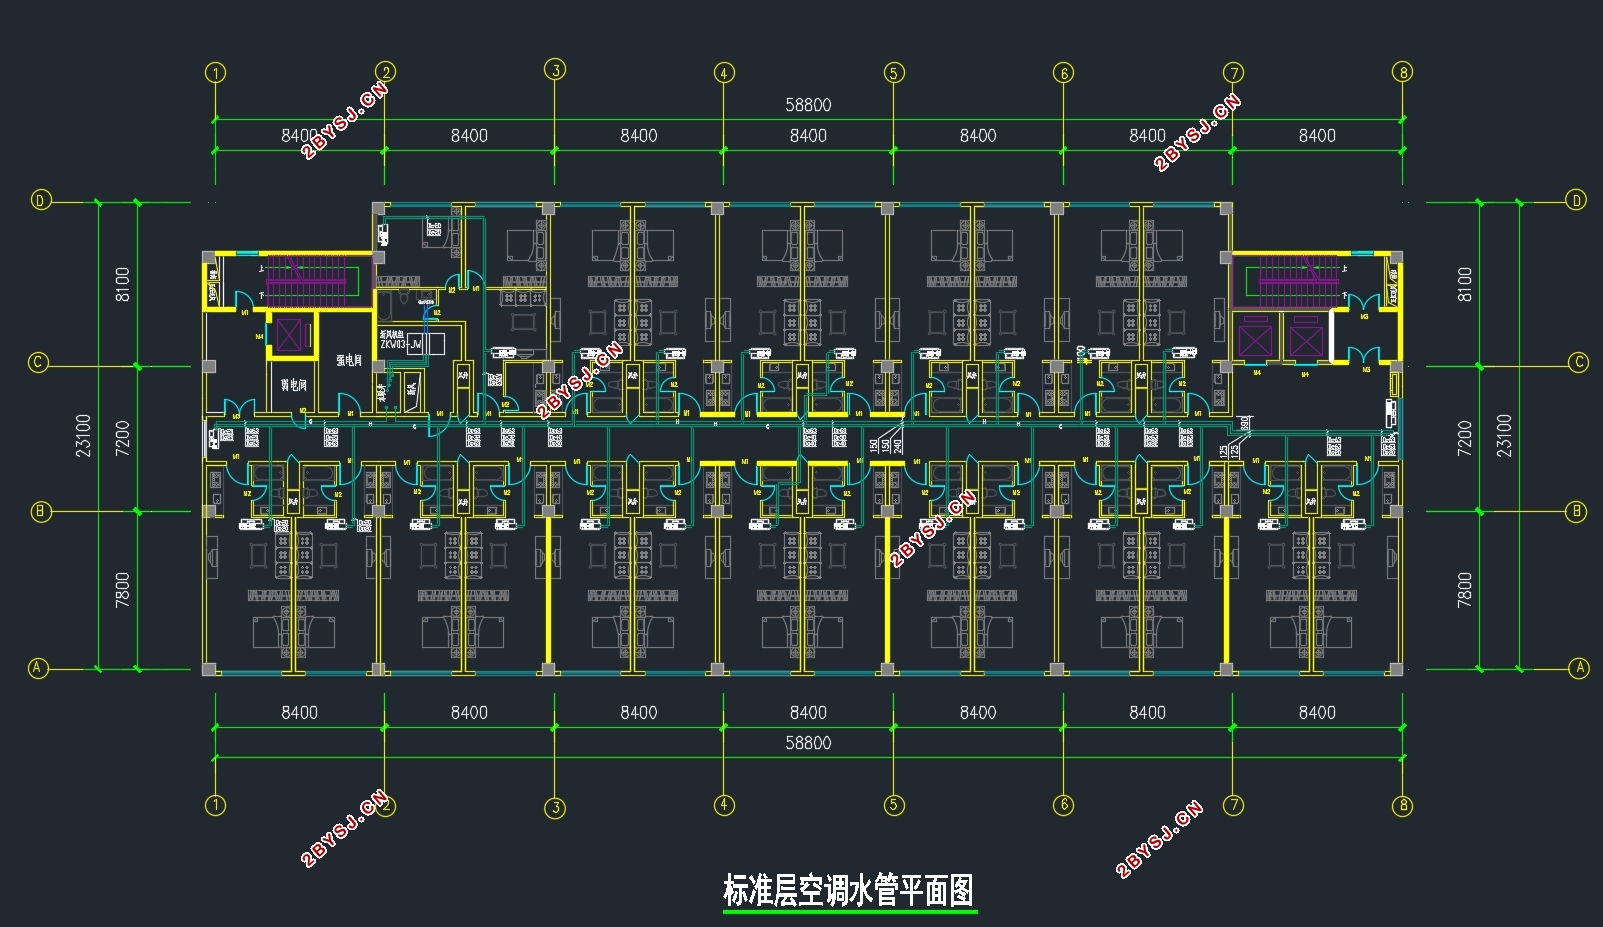
Task: Select the purple staircase at right wing
Action: (x=1298, y=280)
